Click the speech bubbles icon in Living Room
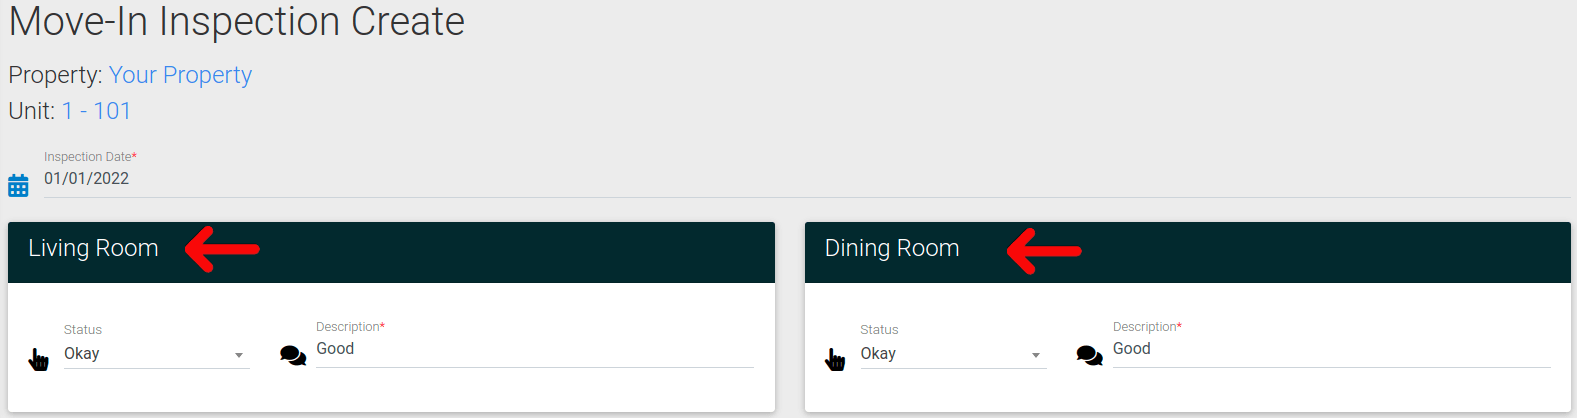The width and height of the screenshot is (1577, 418). point(293,355)
